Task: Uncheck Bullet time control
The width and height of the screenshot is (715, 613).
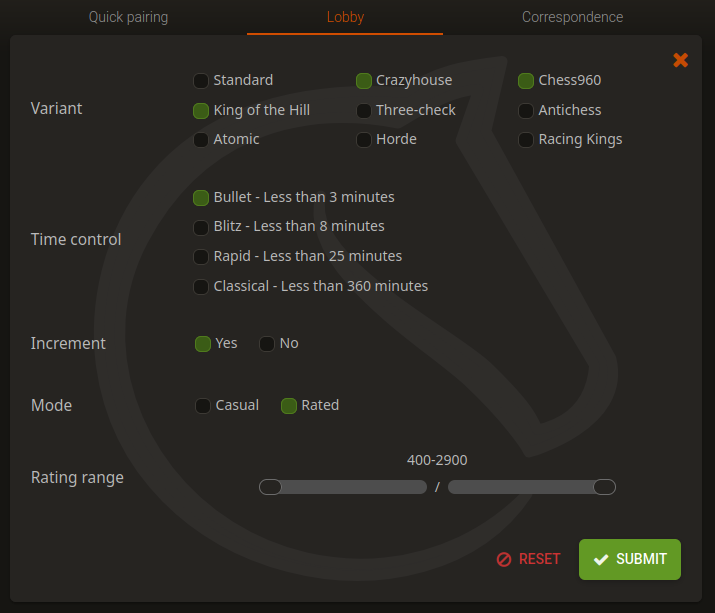Action: point(201,198)
